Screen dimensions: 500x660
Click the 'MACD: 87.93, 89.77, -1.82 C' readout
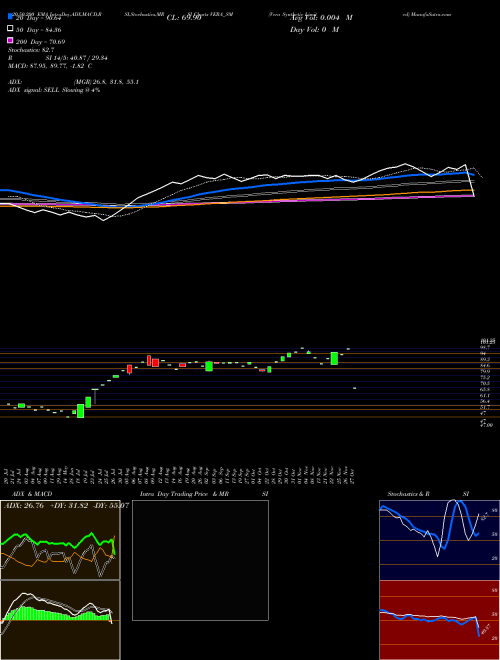[50, 66]
